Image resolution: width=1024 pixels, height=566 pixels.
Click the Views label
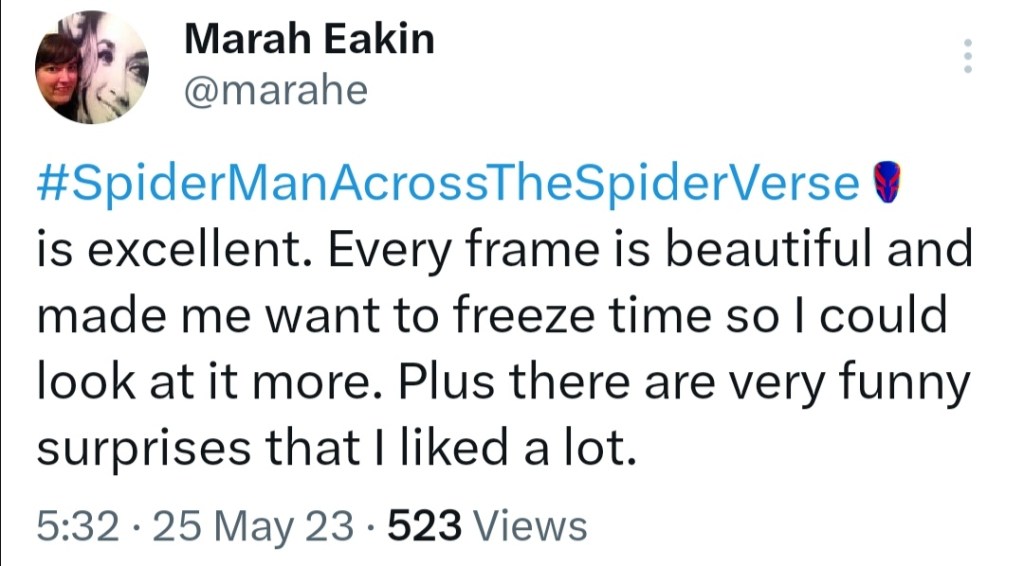click(x=526, y=525)
